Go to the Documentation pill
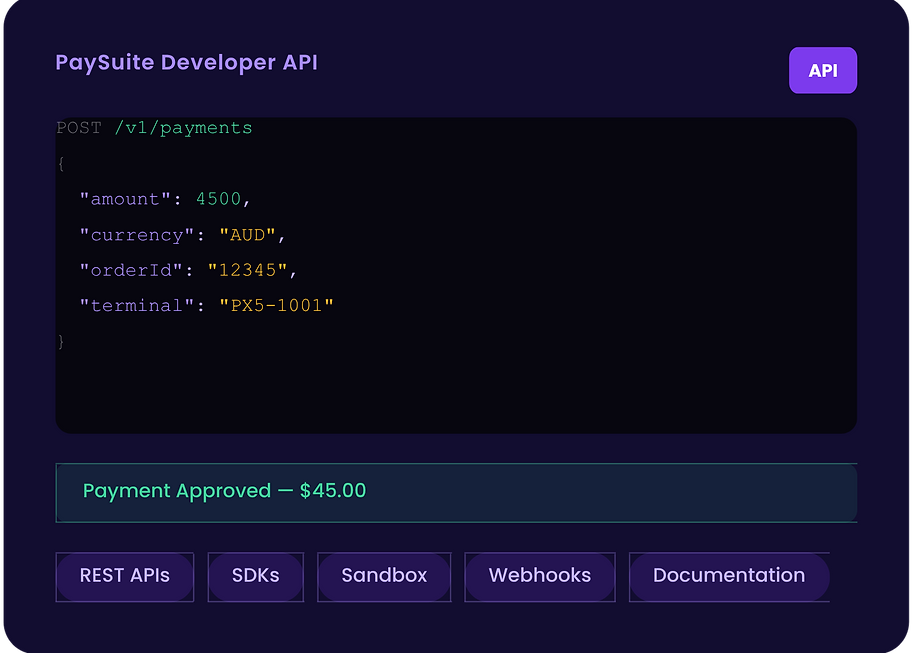Viewport: 913px width, 653px height. coord(729,576)
